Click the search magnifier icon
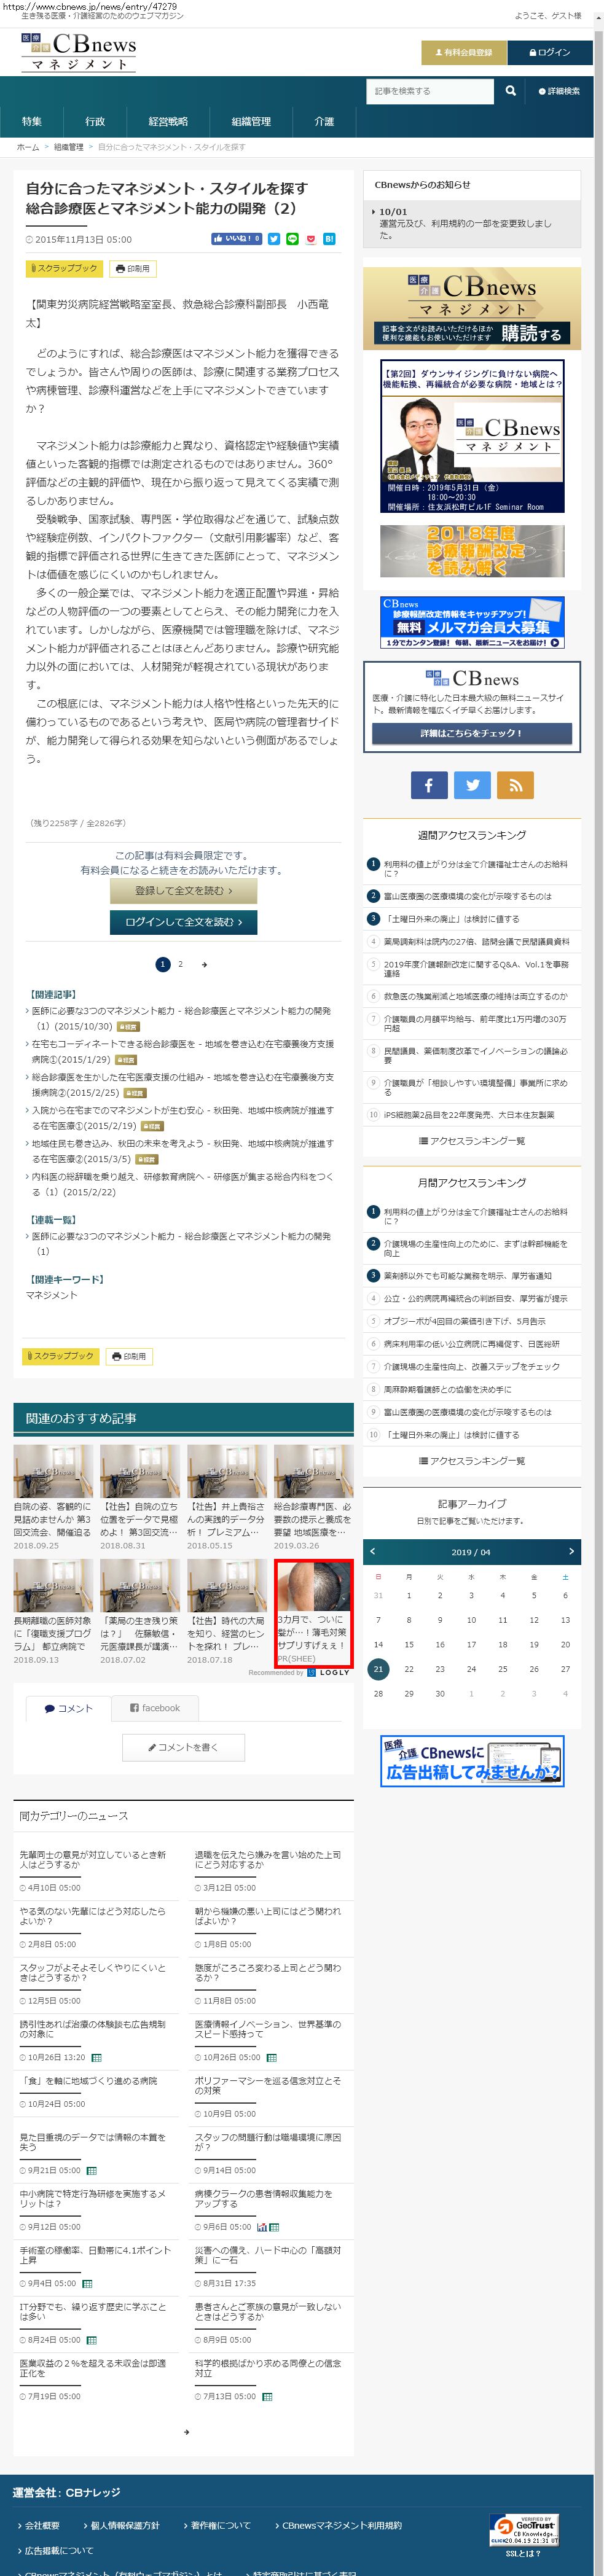 coord(510,91)
